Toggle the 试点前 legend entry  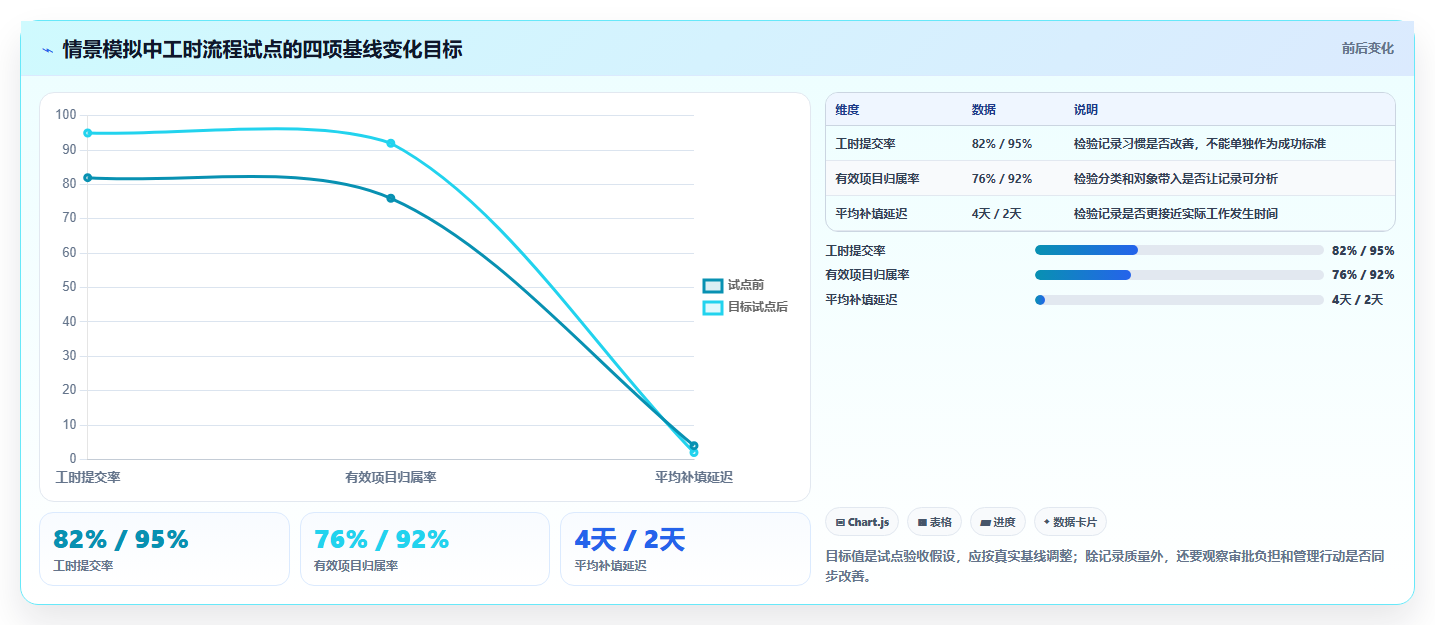(734, 285)
